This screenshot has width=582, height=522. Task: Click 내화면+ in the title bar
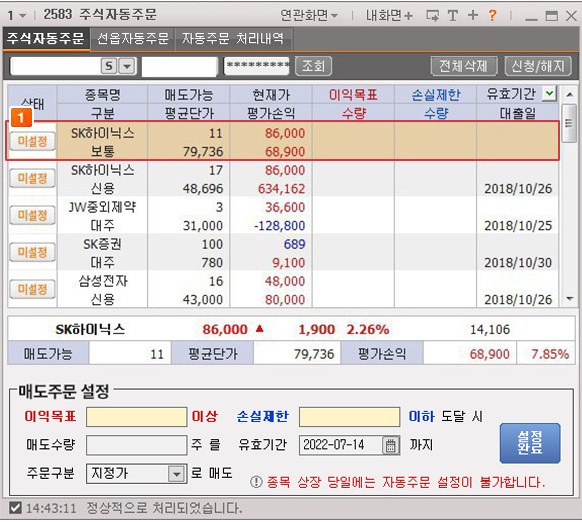(x=389, y=16)
